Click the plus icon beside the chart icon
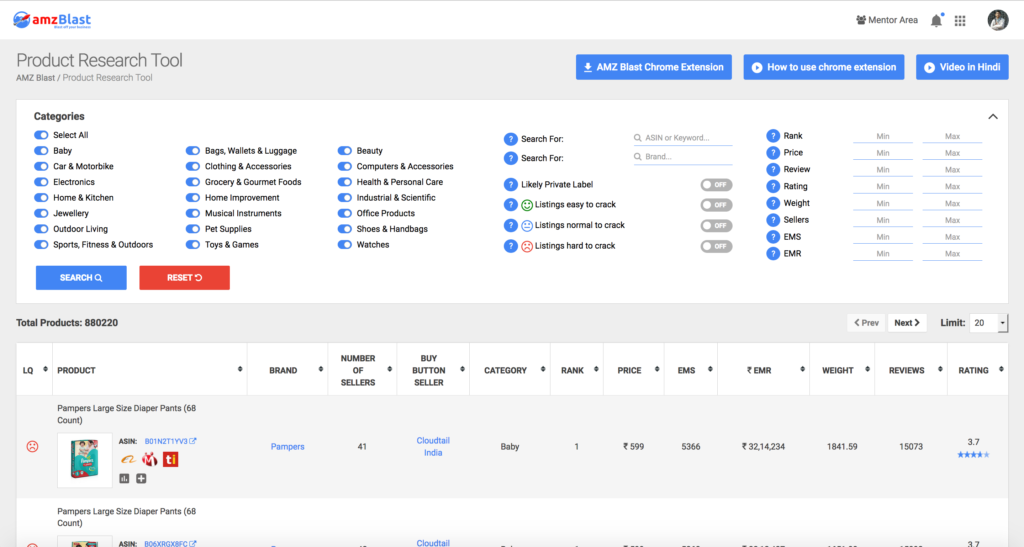This screenshot has width=1024, height=547. pyautogui.click(x=141, y=478)
